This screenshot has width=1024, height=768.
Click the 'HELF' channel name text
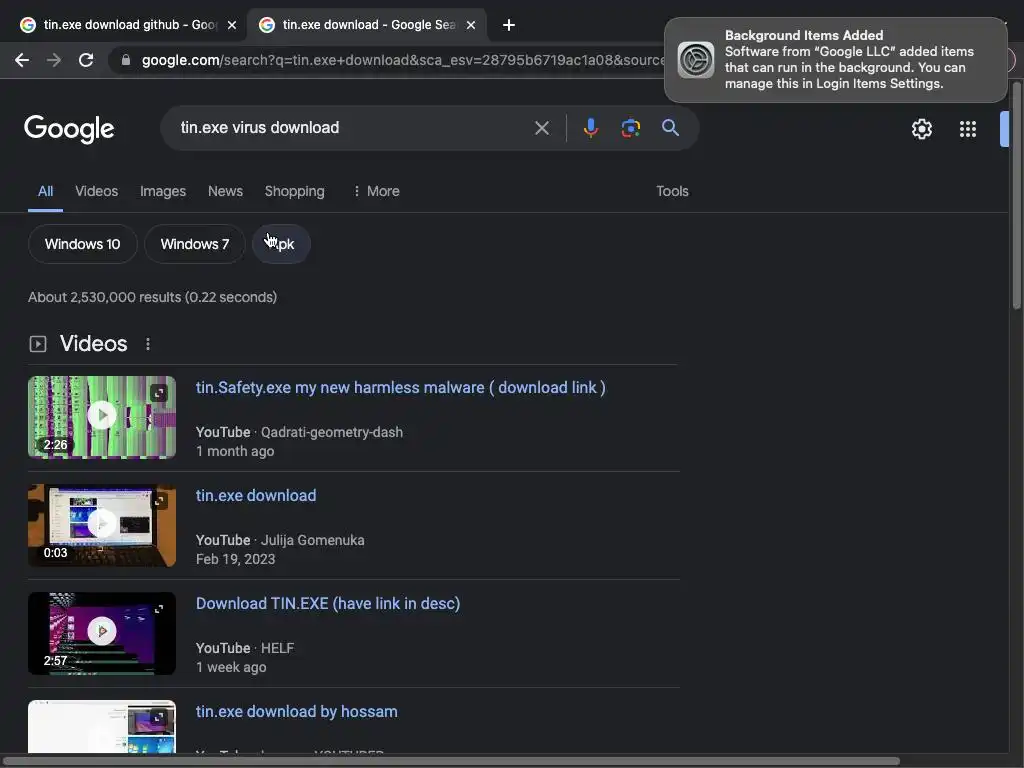pyautogui.click(x=278, y=648)
